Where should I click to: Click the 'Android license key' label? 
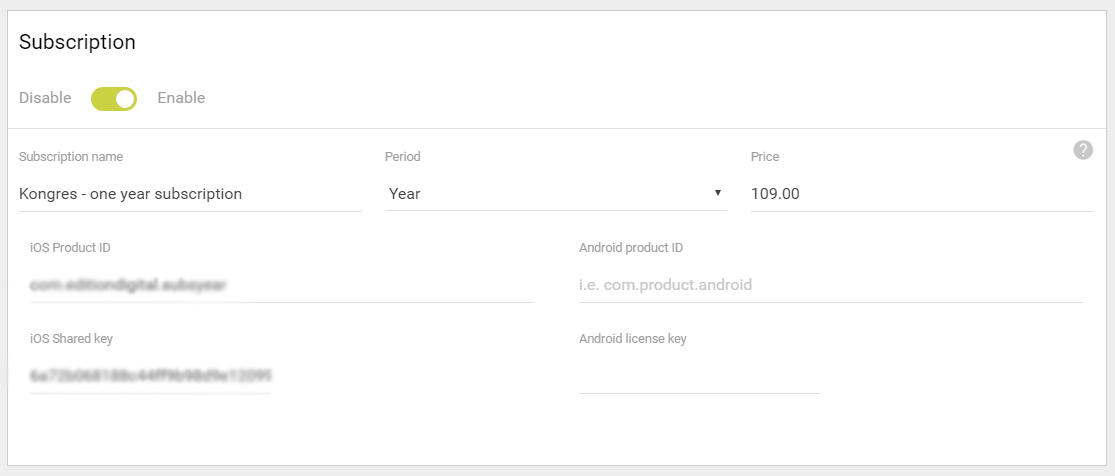633,339
